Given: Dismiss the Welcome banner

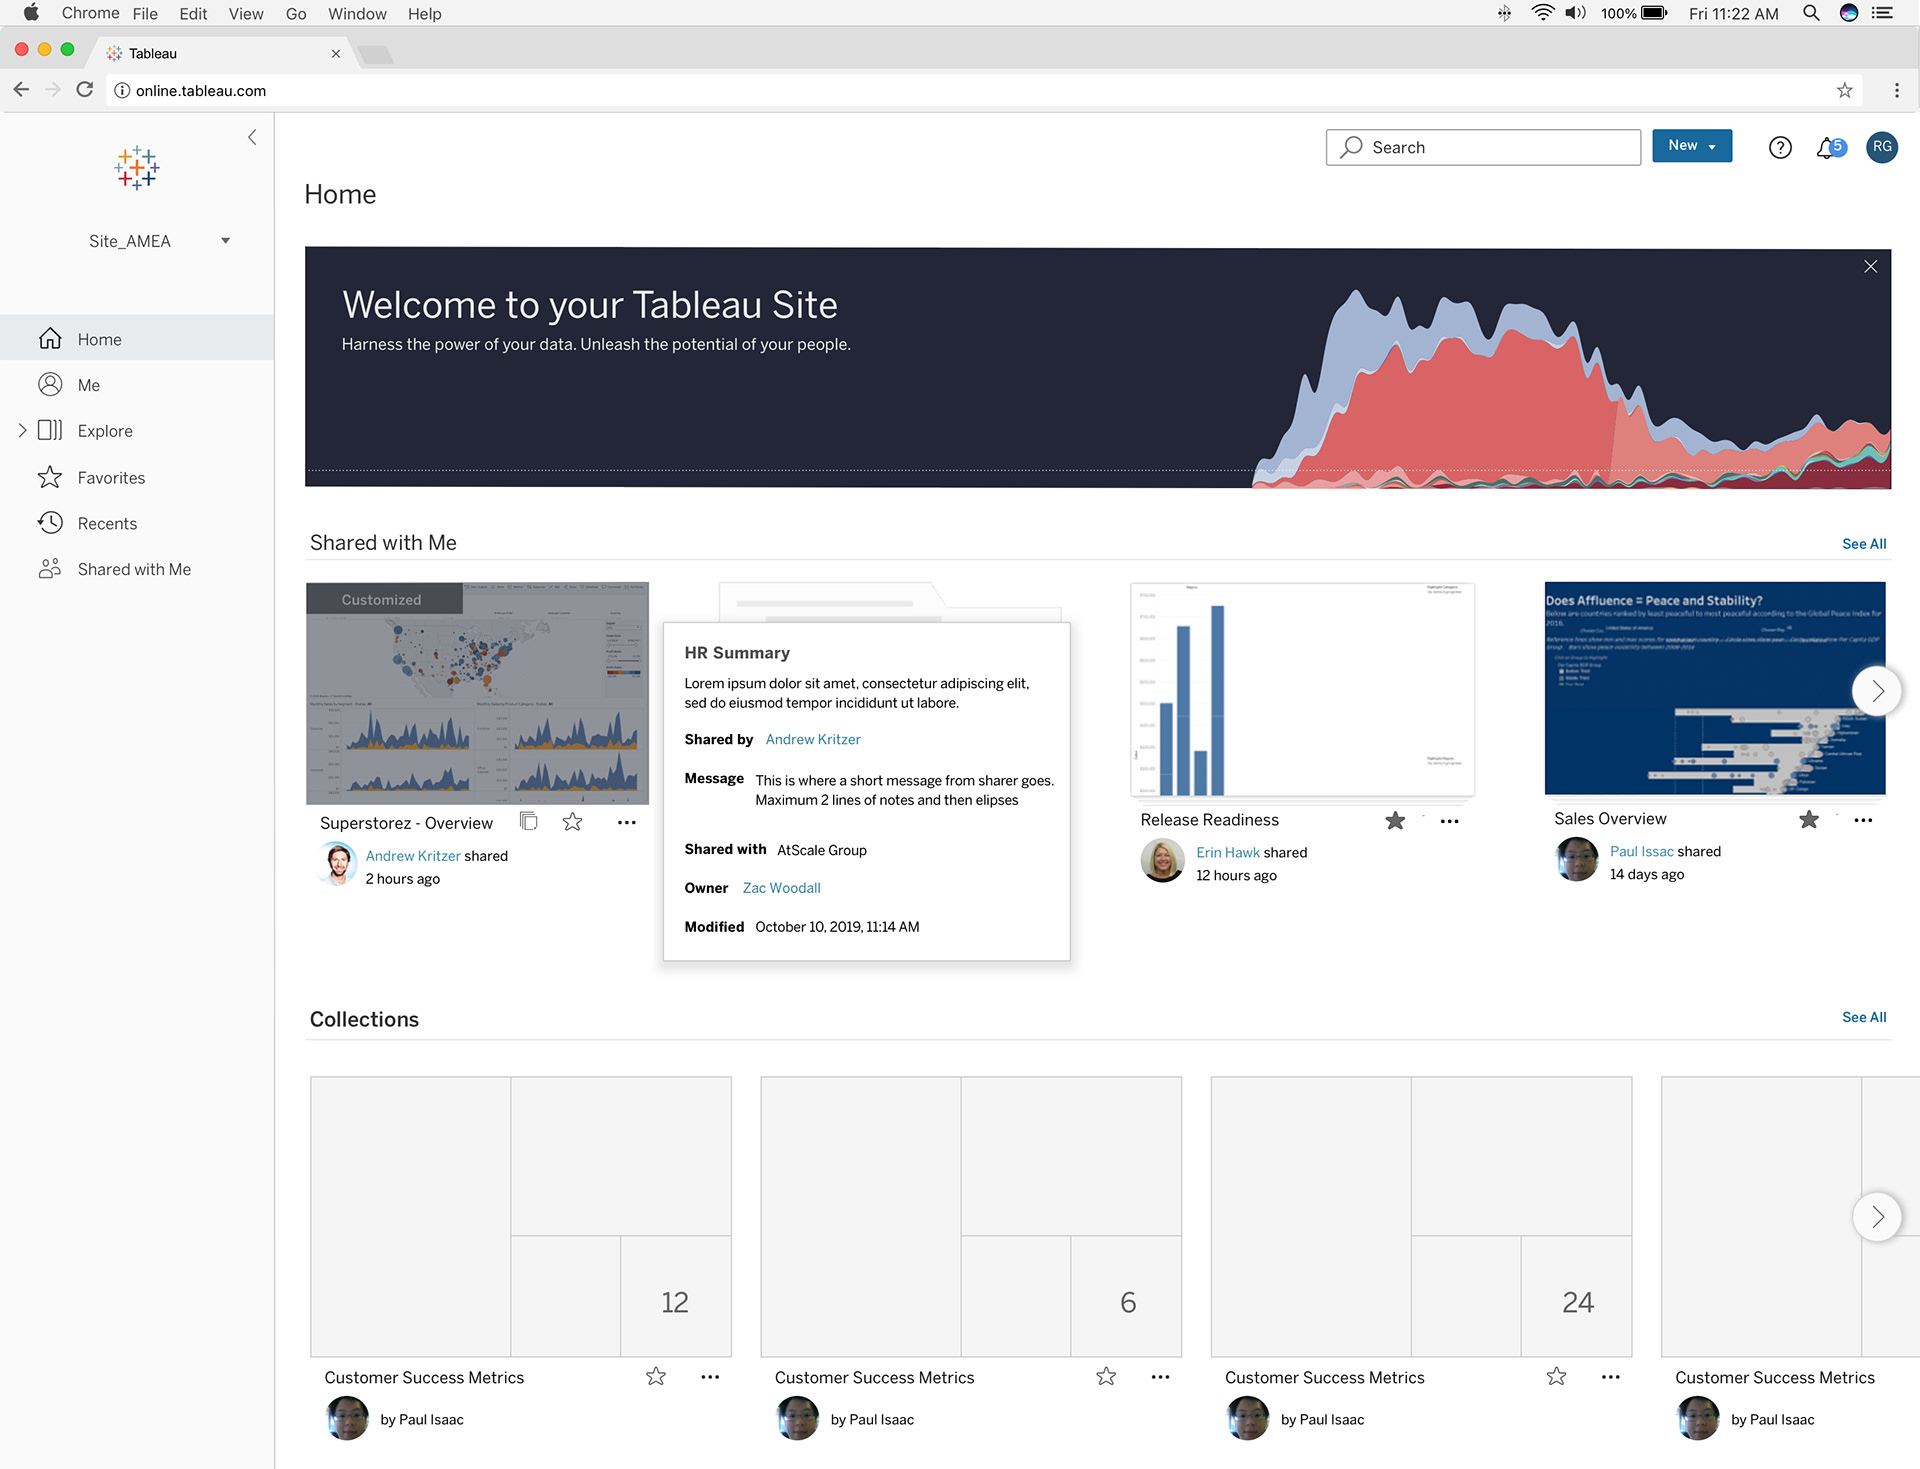Looking at the screenshot, I should tap(1870, 267).
